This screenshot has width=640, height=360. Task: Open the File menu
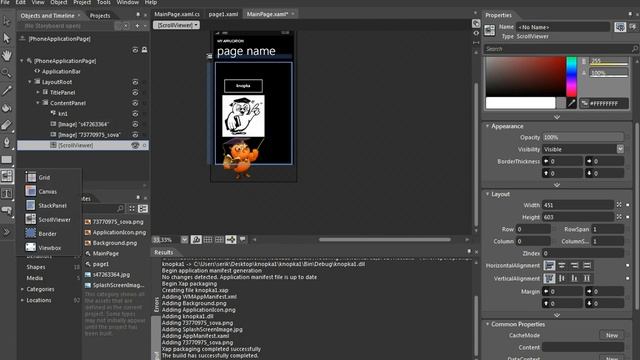(x=5, y=2)
